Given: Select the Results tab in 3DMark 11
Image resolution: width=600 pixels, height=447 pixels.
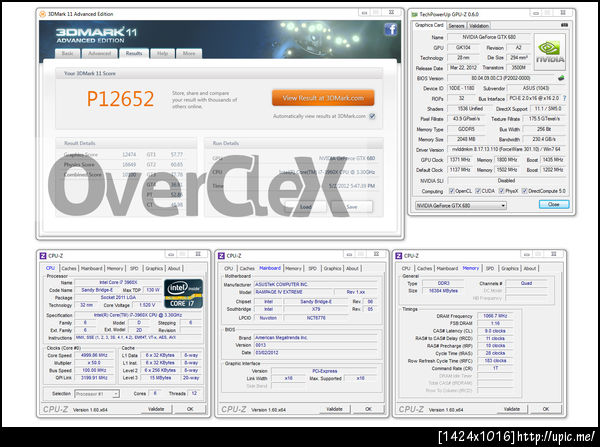Looking at the screenshot, I should pos(134,54).
